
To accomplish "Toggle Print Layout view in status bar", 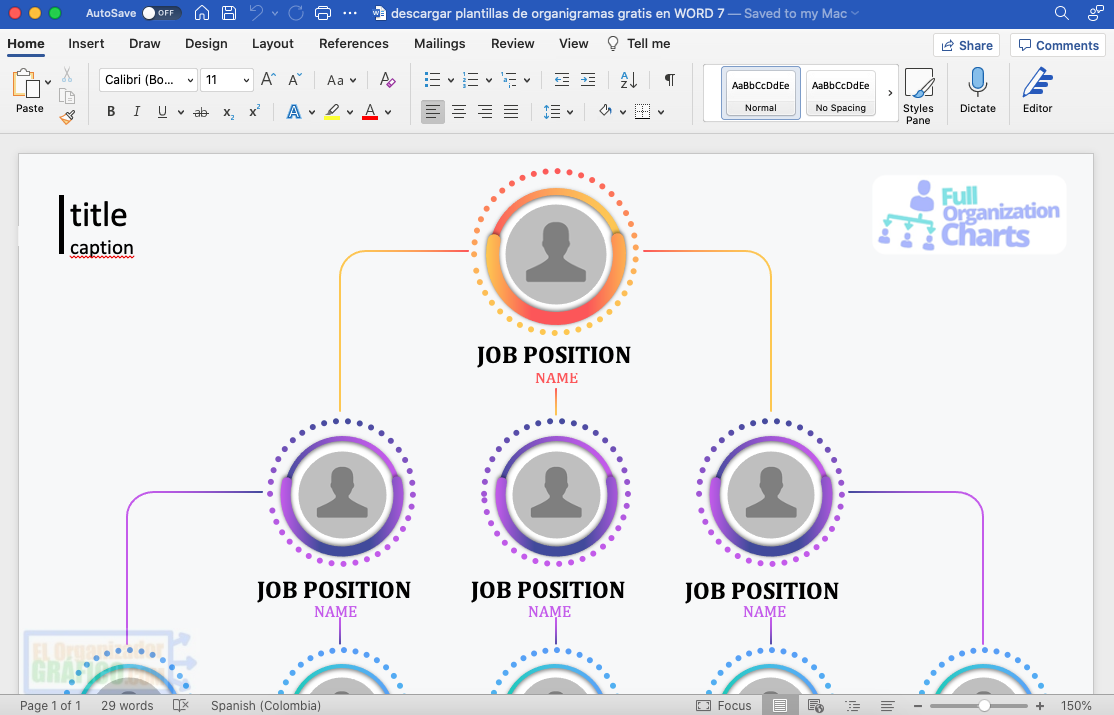I will (x=780, y=705).
